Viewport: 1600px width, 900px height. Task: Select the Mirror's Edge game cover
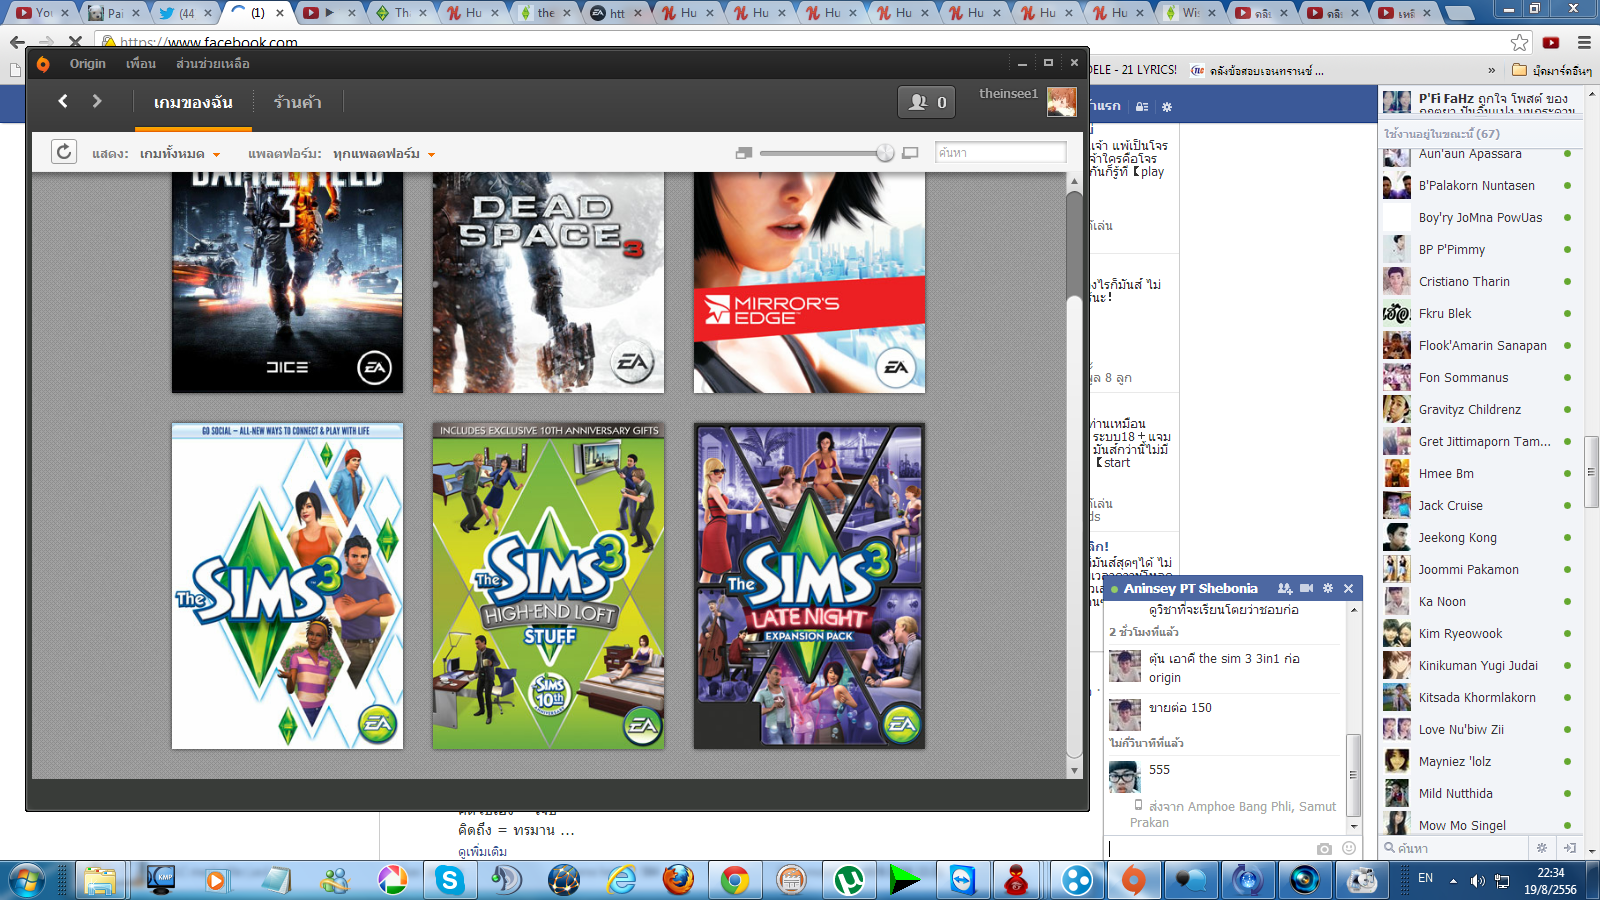point(809,282)
